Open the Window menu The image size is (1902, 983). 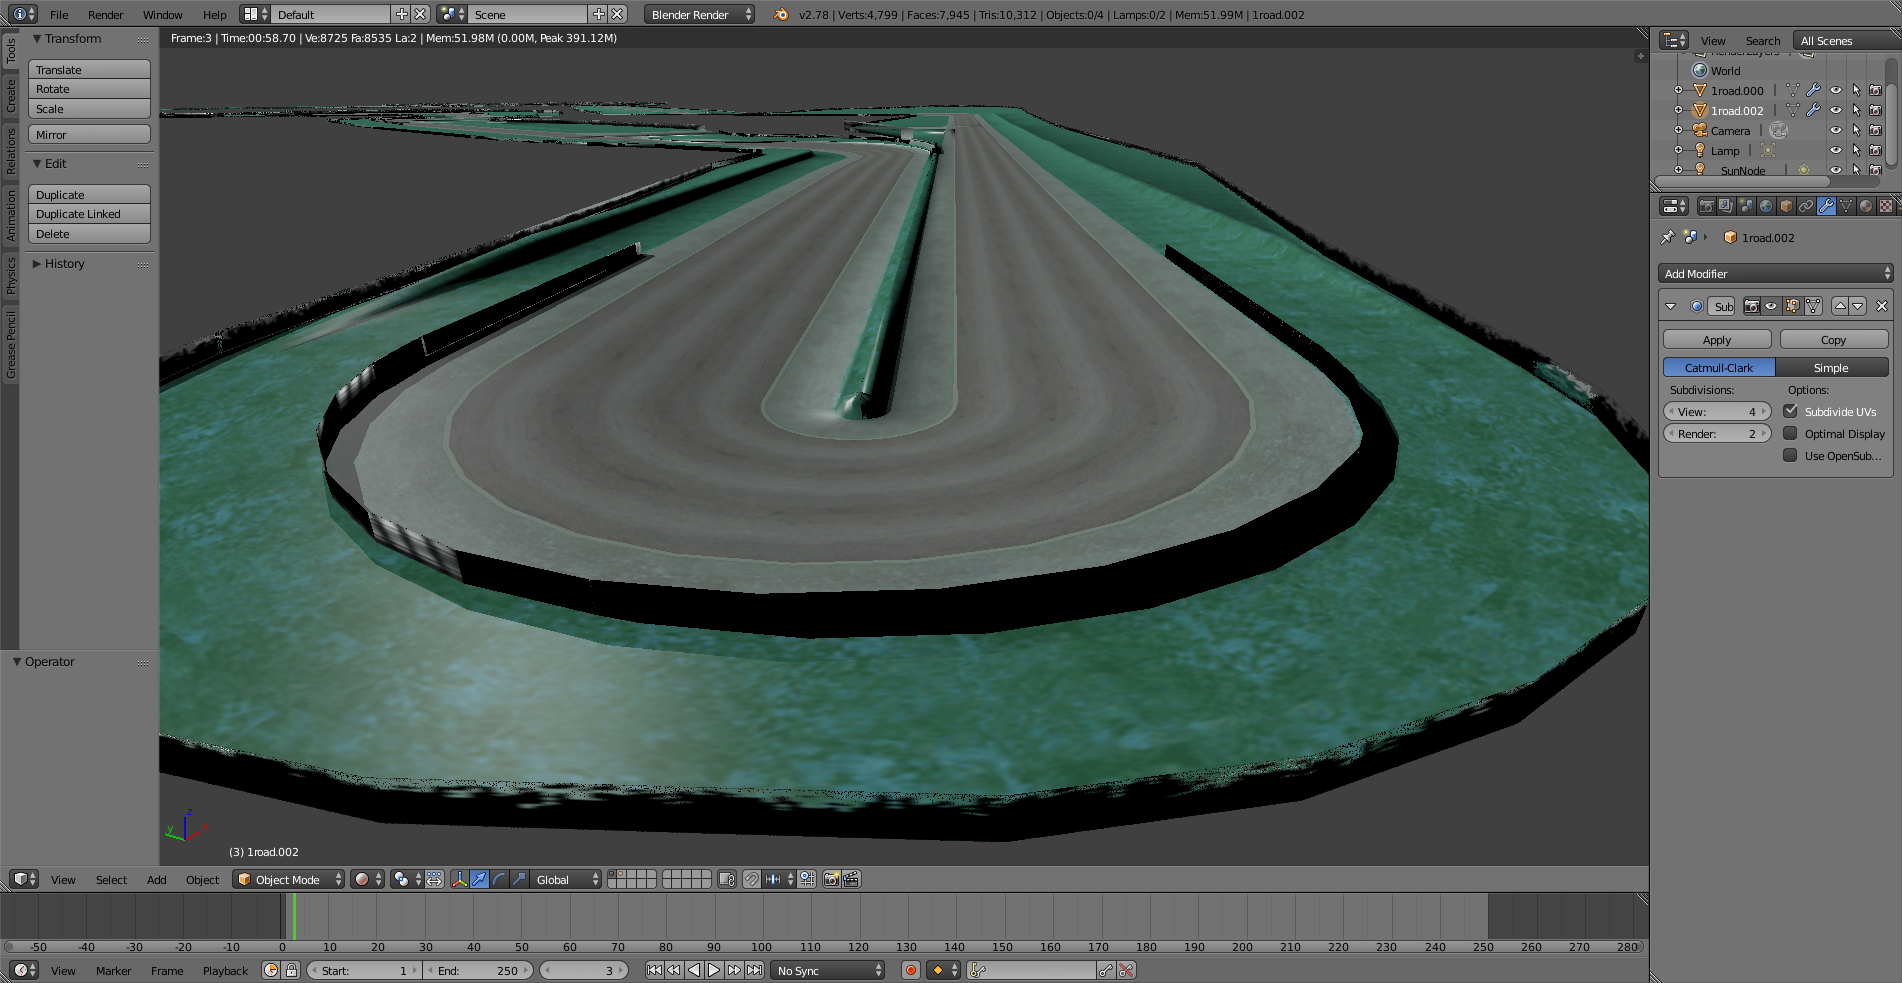(x=162, y=14)
